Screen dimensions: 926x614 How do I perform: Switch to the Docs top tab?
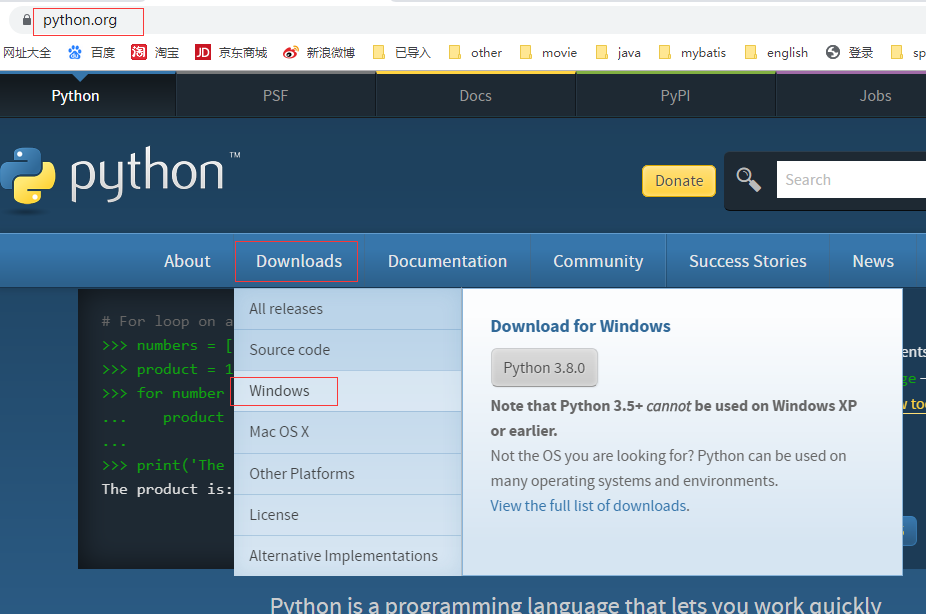point(475,96)
